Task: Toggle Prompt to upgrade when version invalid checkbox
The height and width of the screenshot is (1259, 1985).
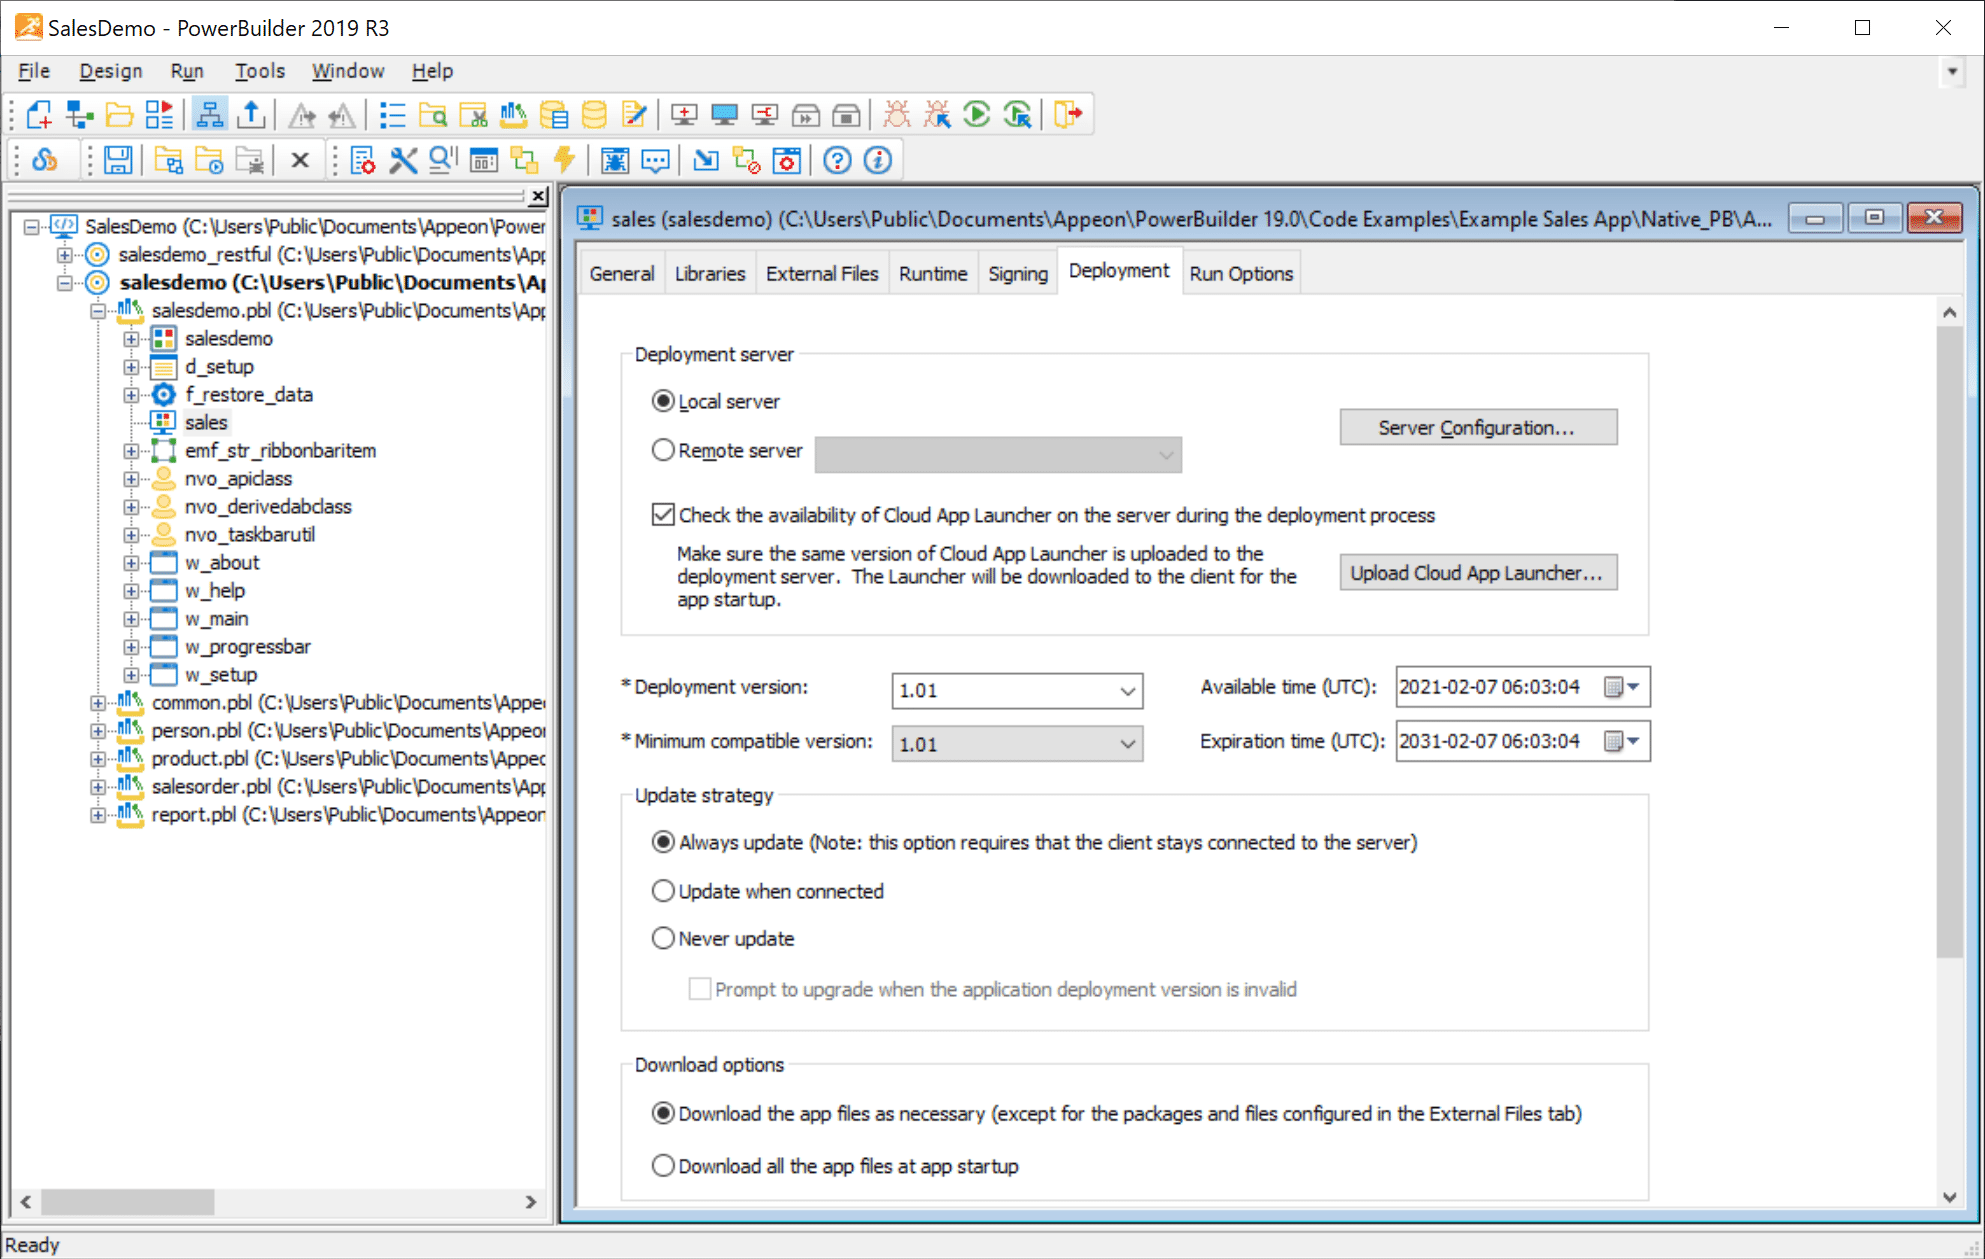Action: [699, 989]
